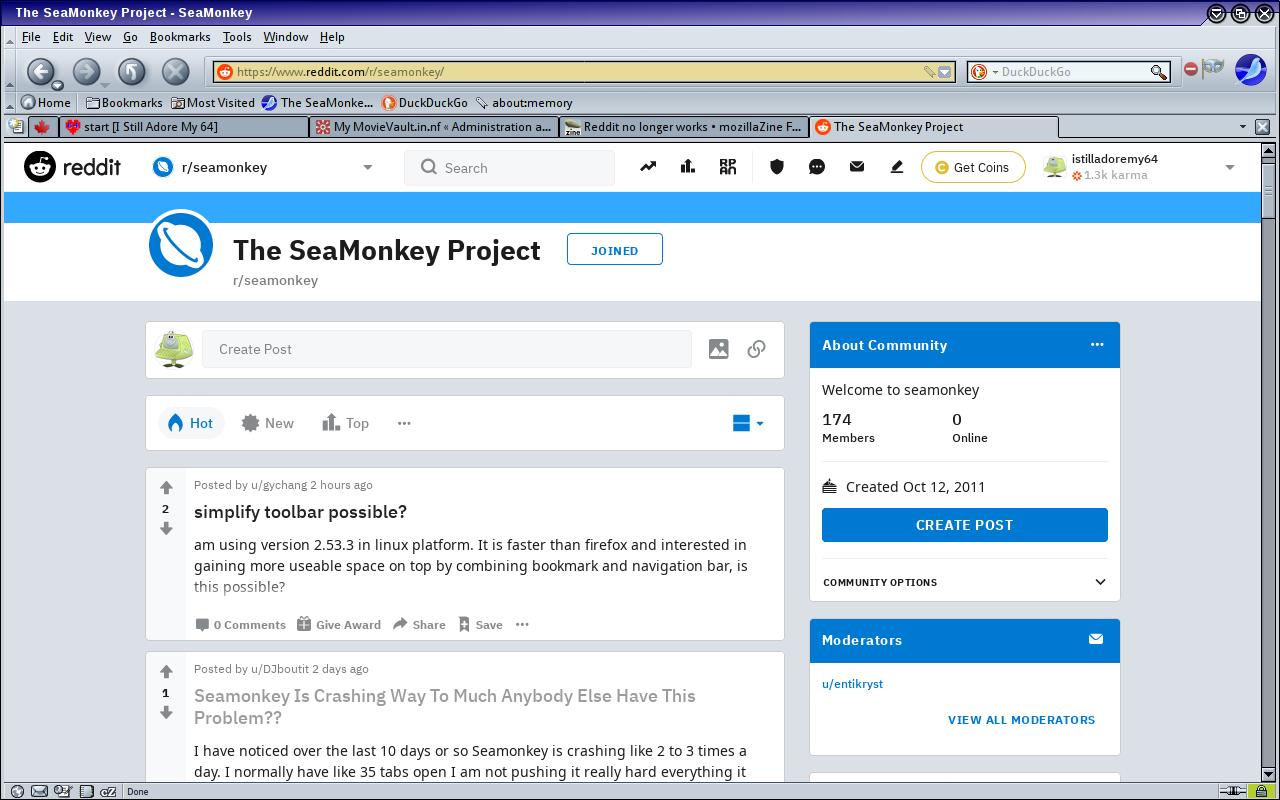Click the Create Post text field
The height and width of the screenshot is (800, 1280).
tap(447, 349)
